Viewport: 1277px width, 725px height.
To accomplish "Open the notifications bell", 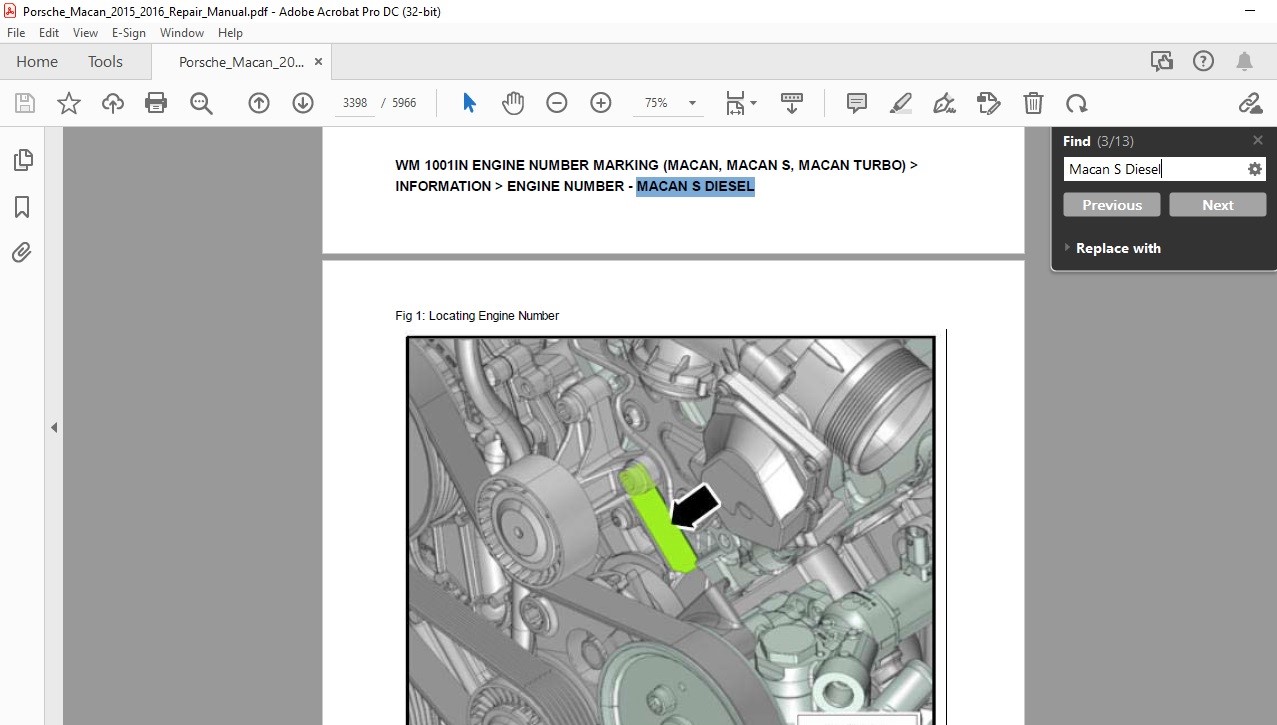I will coord(1245,62).
